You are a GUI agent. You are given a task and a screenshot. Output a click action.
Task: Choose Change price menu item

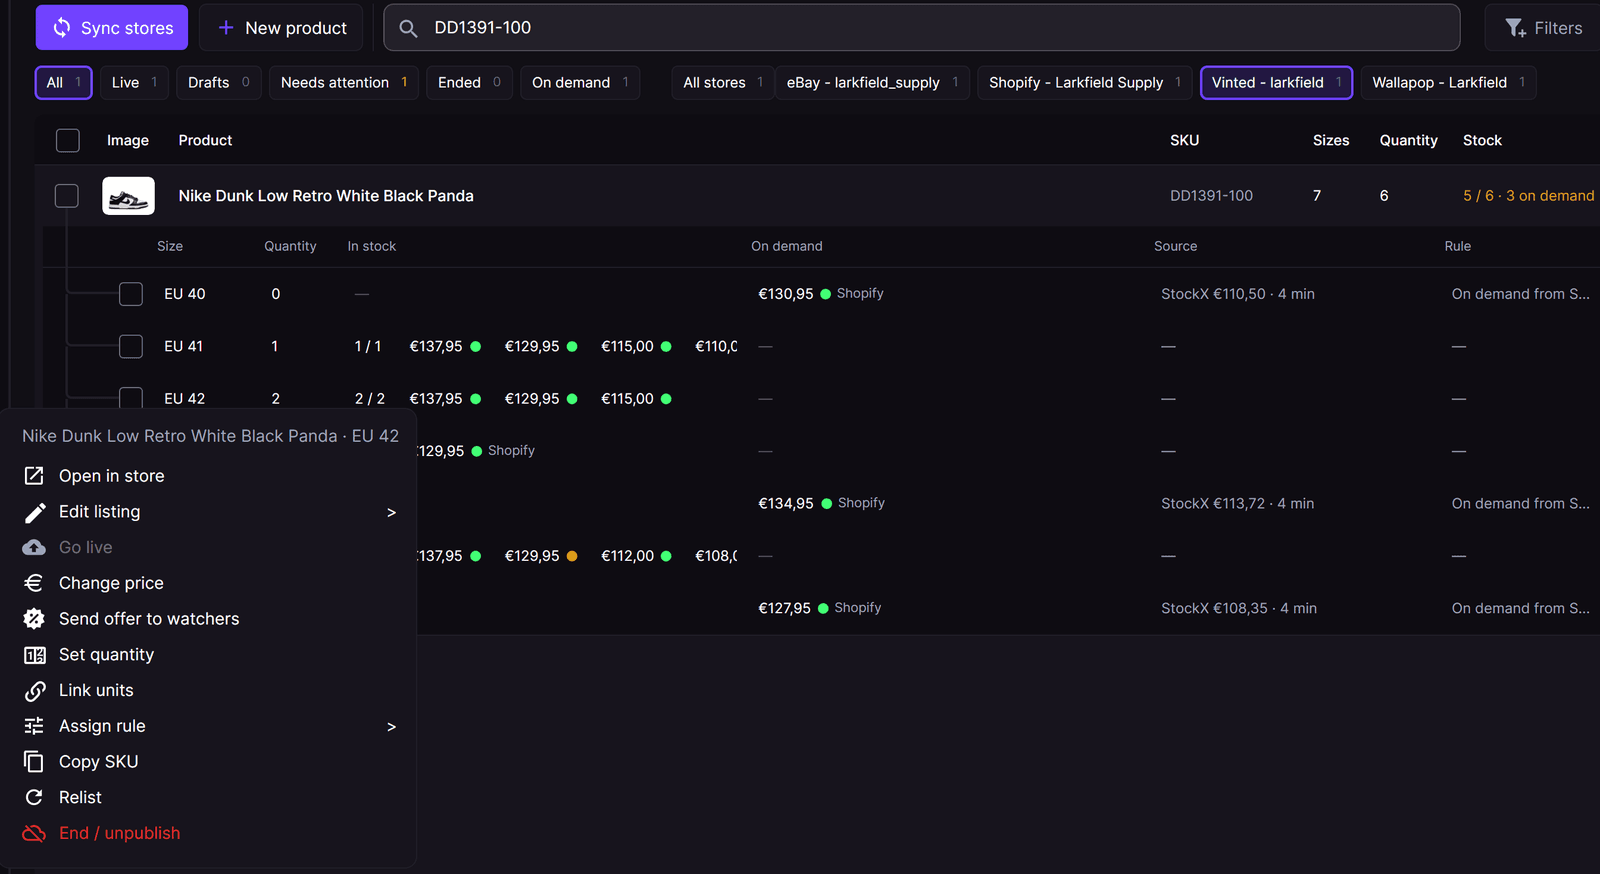click(x=209, y=583)
